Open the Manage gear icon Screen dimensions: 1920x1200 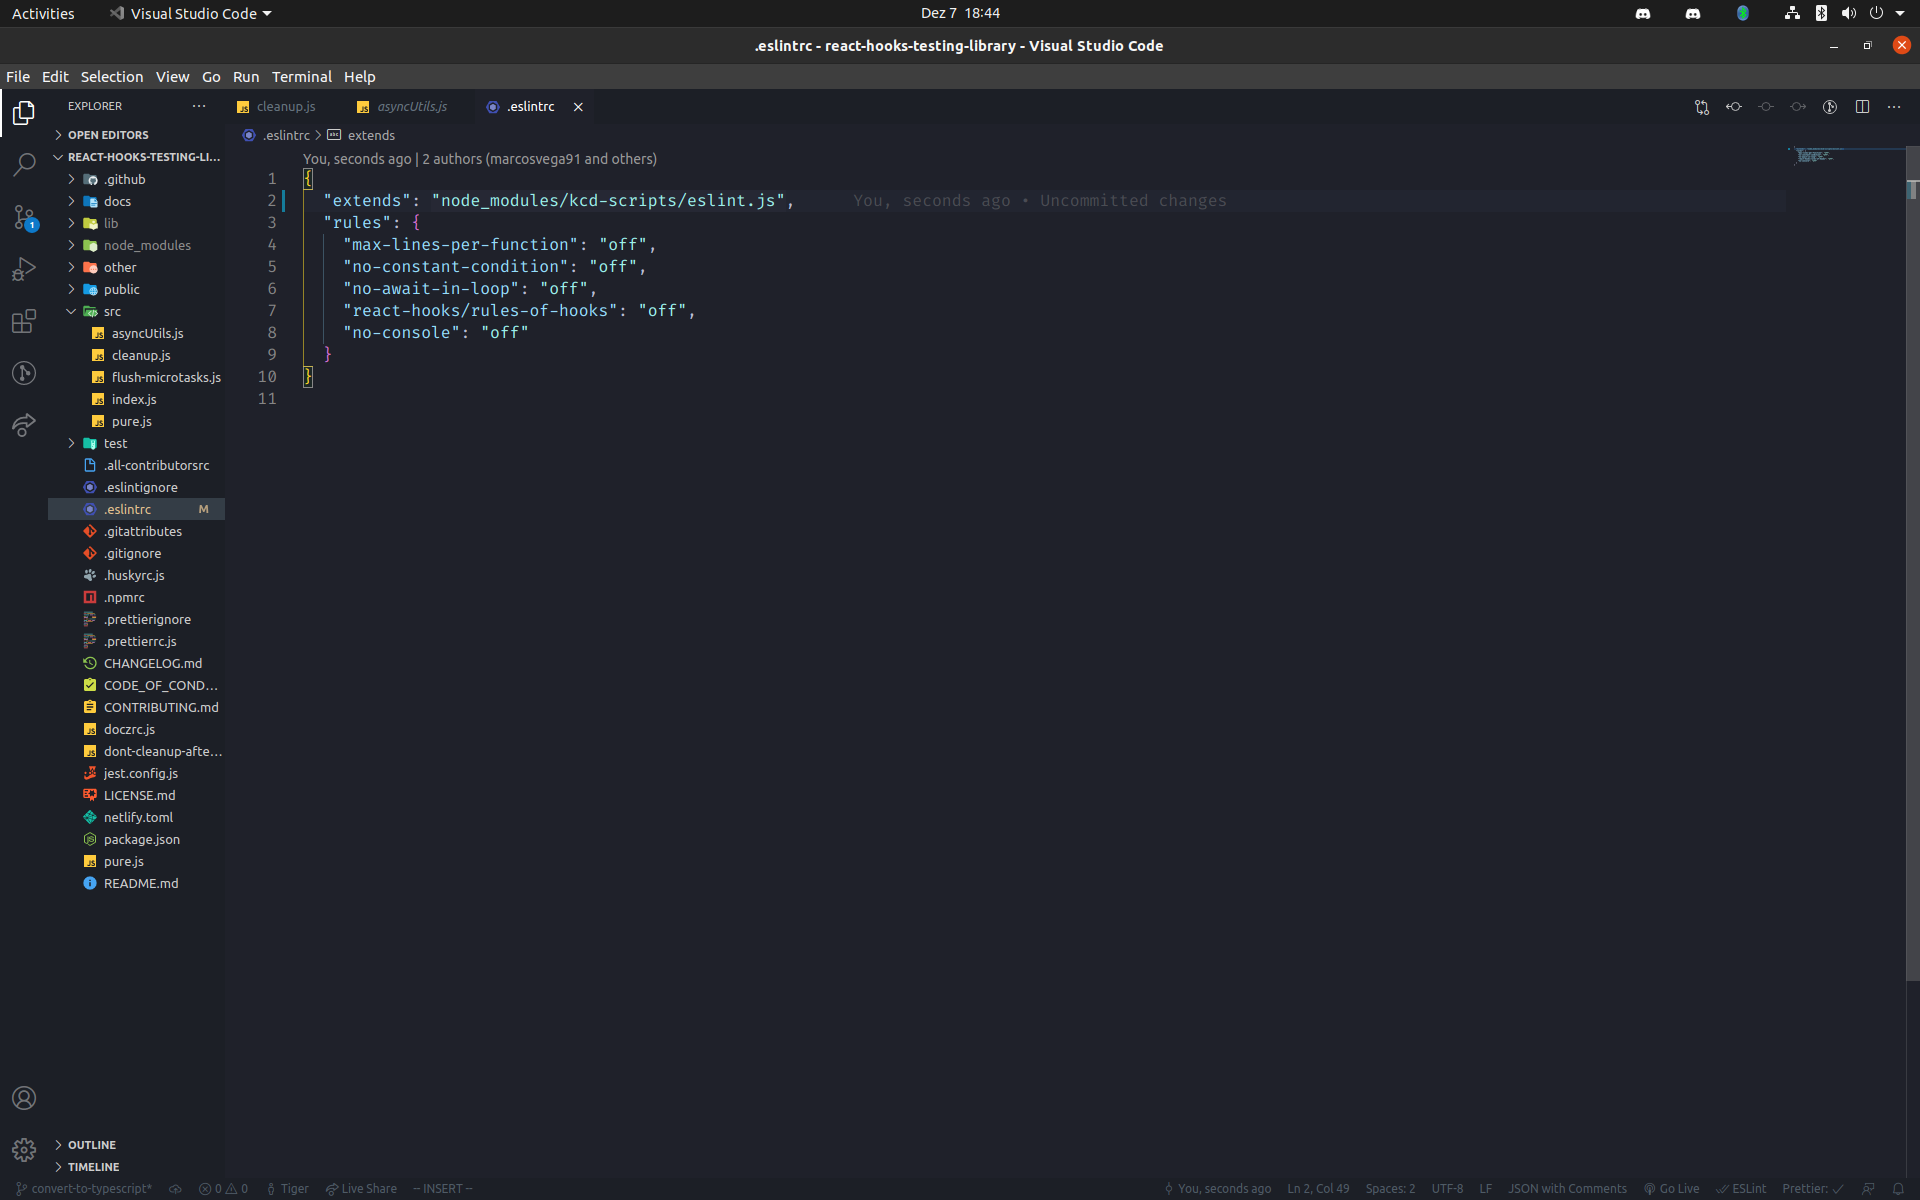click(x=24, y=1150)
